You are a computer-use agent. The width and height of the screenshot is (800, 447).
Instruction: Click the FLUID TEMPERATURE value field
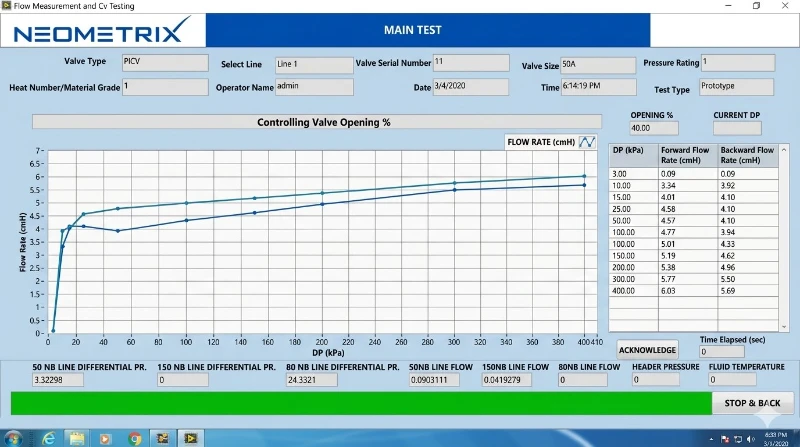tap(732, 380)
